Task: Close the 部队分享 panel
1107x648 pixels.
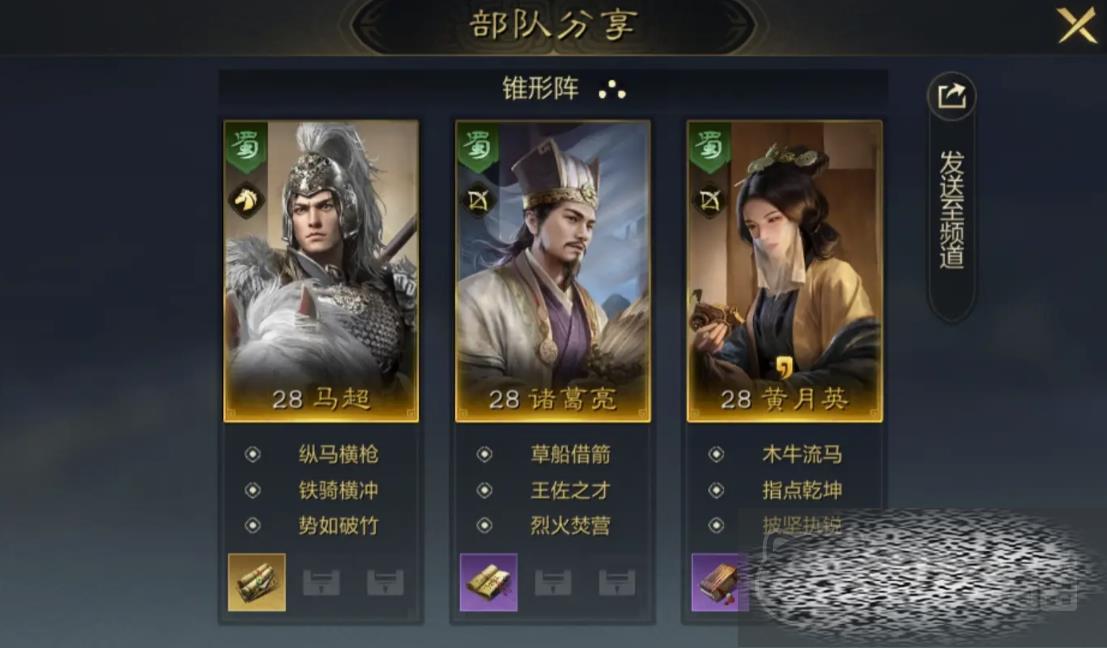Action: tap(1077, 25)
